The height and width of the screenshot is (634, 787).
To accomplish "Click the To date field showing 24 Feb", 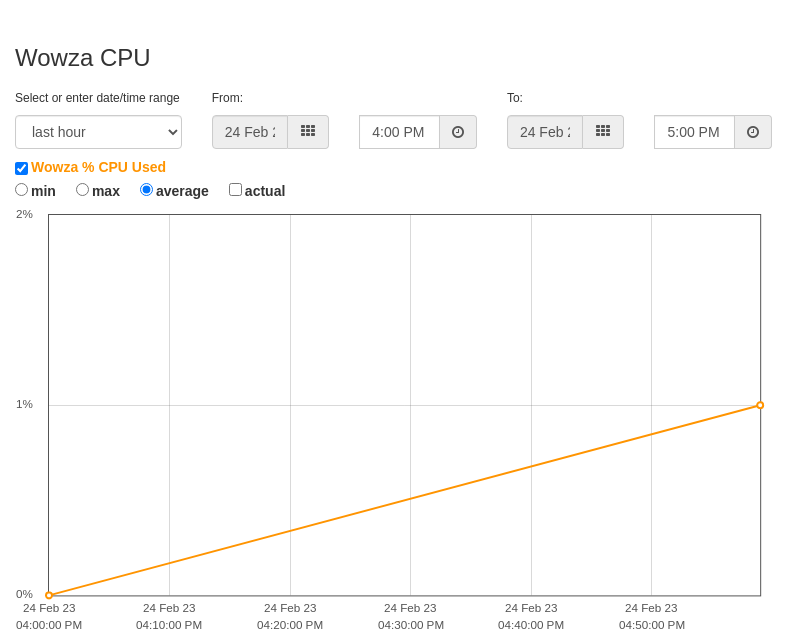I will [x=545, y=132].
